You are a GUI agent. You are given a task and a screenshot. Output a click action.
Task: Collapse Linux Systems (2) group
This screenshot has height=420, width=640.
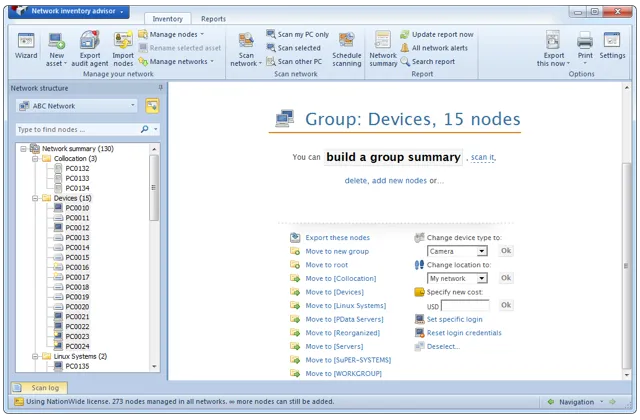pos(35,356)
